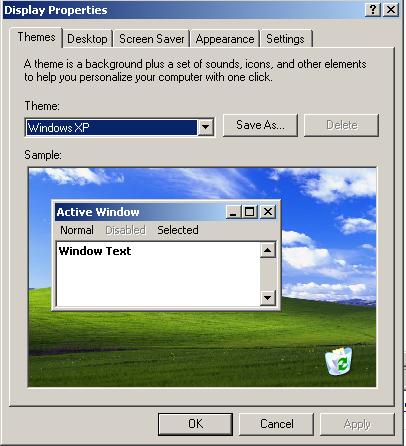Click the Recycle Bin icon in sample
The width and height of the screenshot is (406, 446).
point(339,361)
